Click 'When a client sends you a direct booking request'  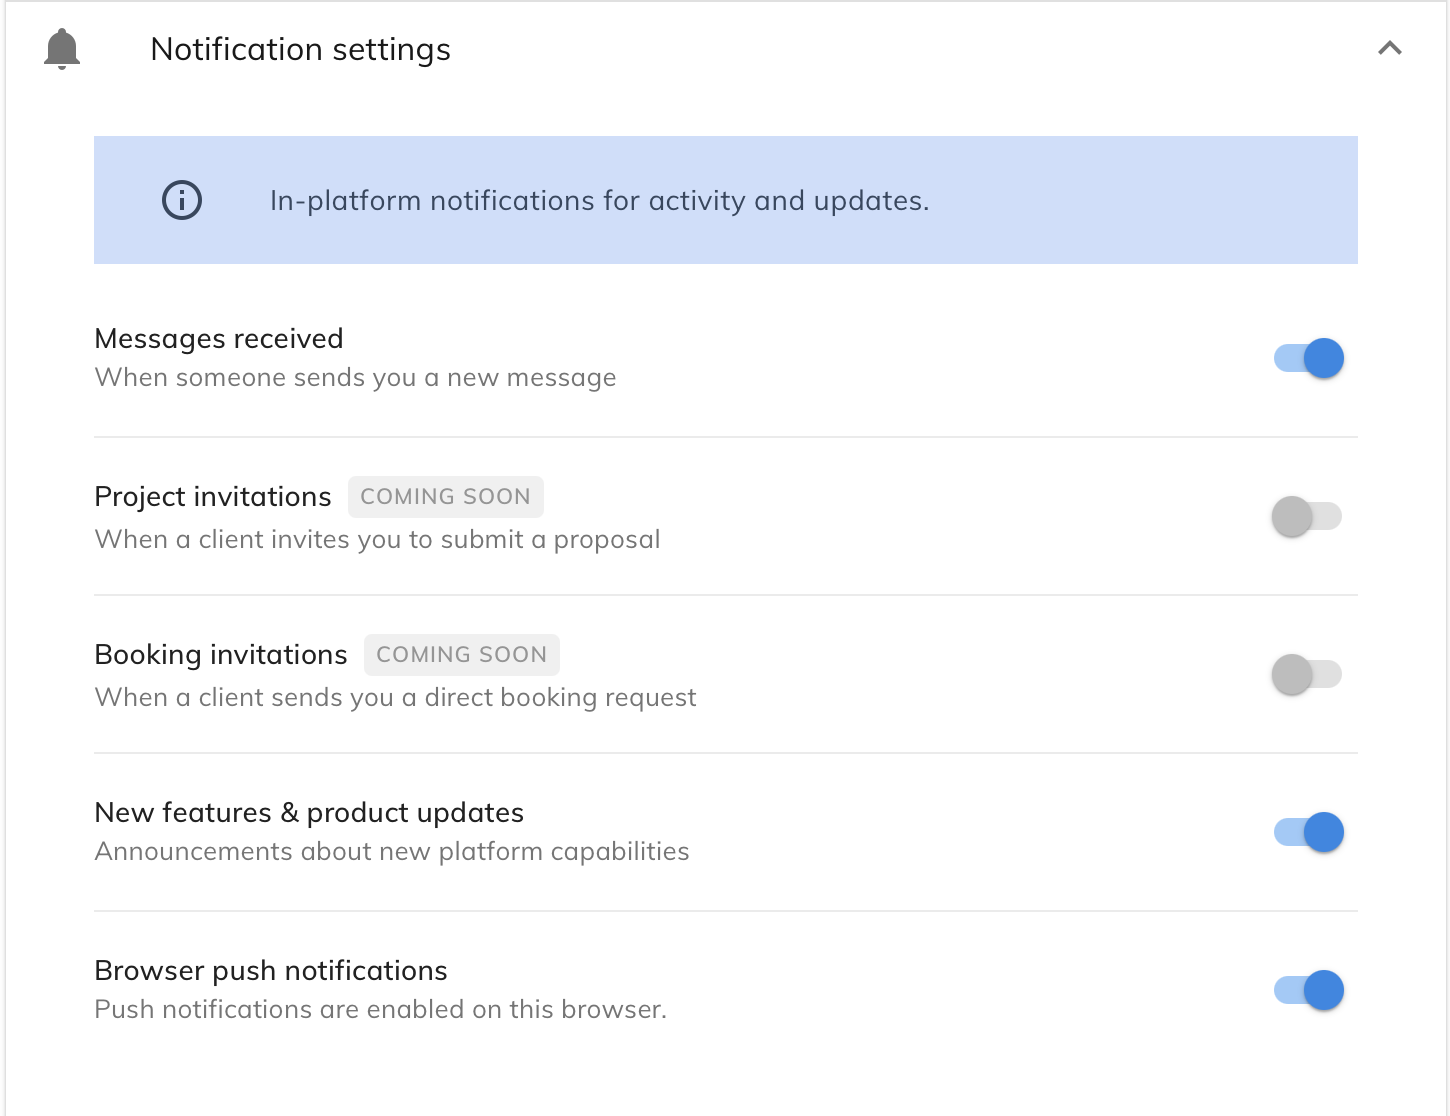[395, 698]
